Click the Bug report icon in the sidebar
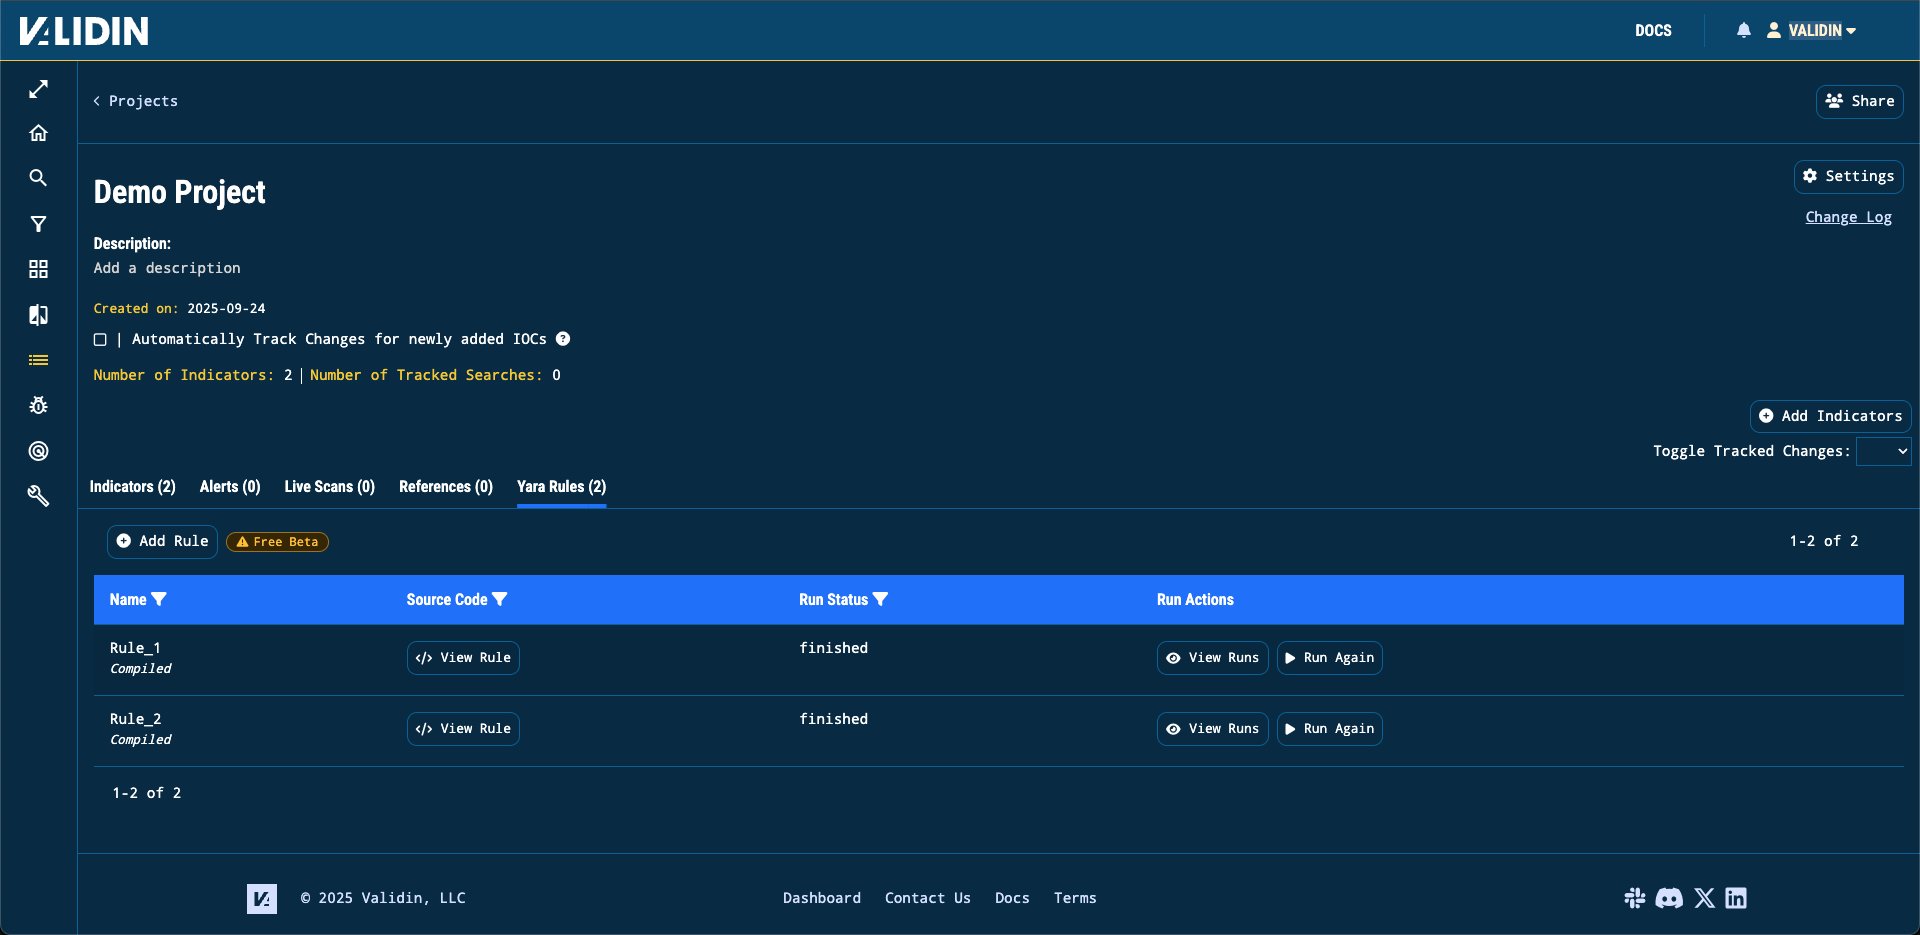Screen dimensions: 1920x935 (x=38, y=405)
